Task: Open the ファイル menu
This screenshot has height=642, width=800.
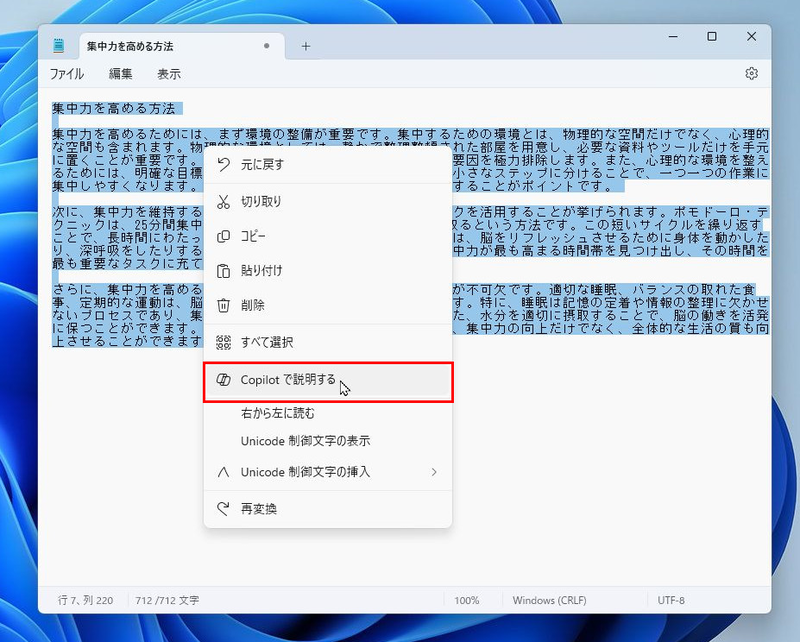Action: pyautogui.click(x=67, y=74)
